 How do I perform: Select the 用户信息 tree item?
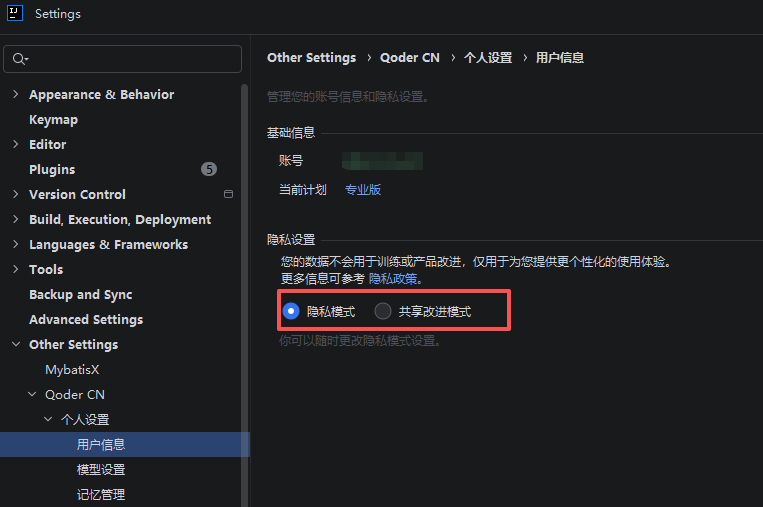101,444
